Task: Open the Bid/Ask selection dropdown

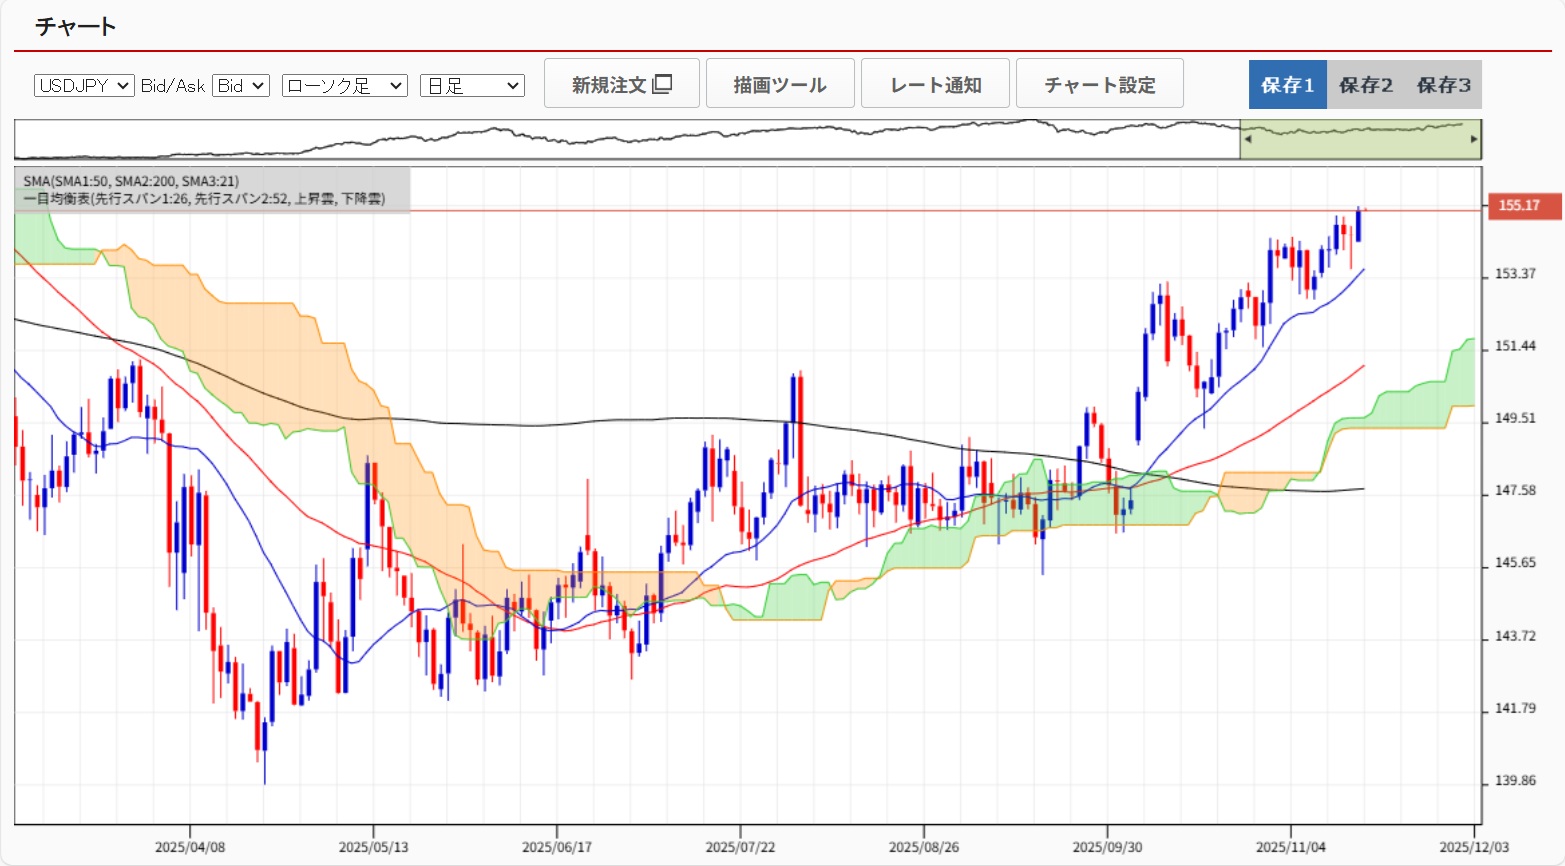Action: 241,86
